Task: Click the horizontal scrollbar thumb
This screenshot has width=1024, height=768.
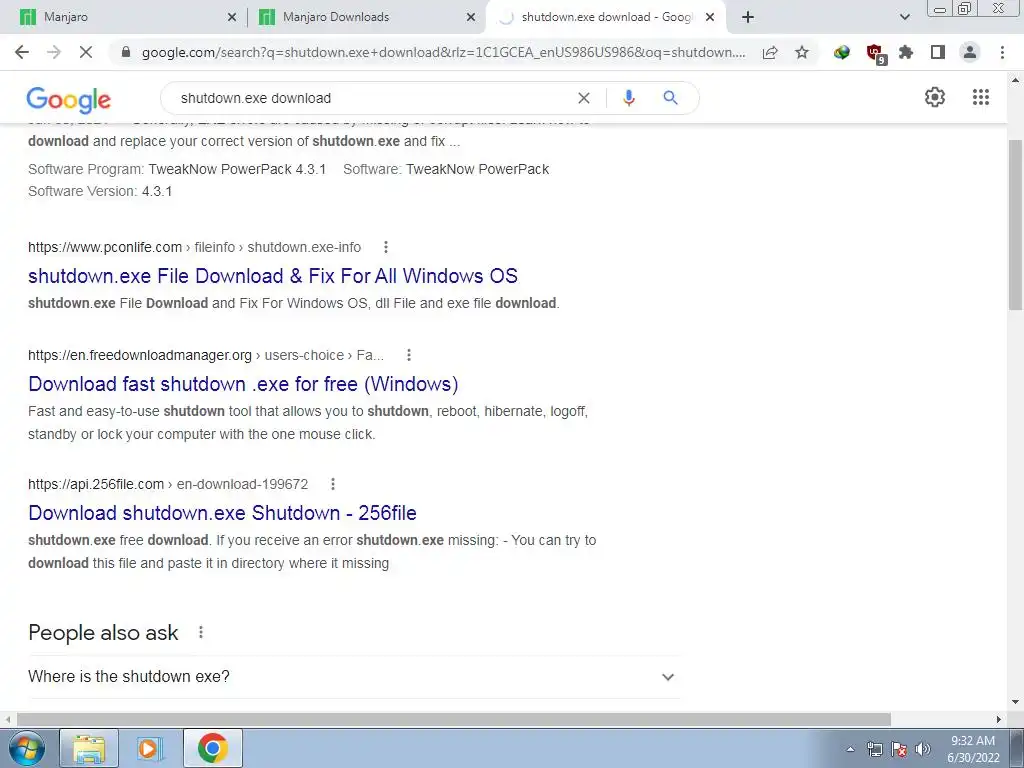Action: [454, 719]
